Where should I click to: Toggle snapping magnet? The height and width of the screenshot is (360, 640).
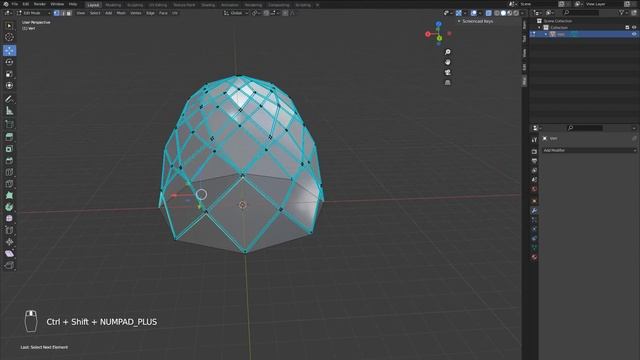(x=267, y=13)
